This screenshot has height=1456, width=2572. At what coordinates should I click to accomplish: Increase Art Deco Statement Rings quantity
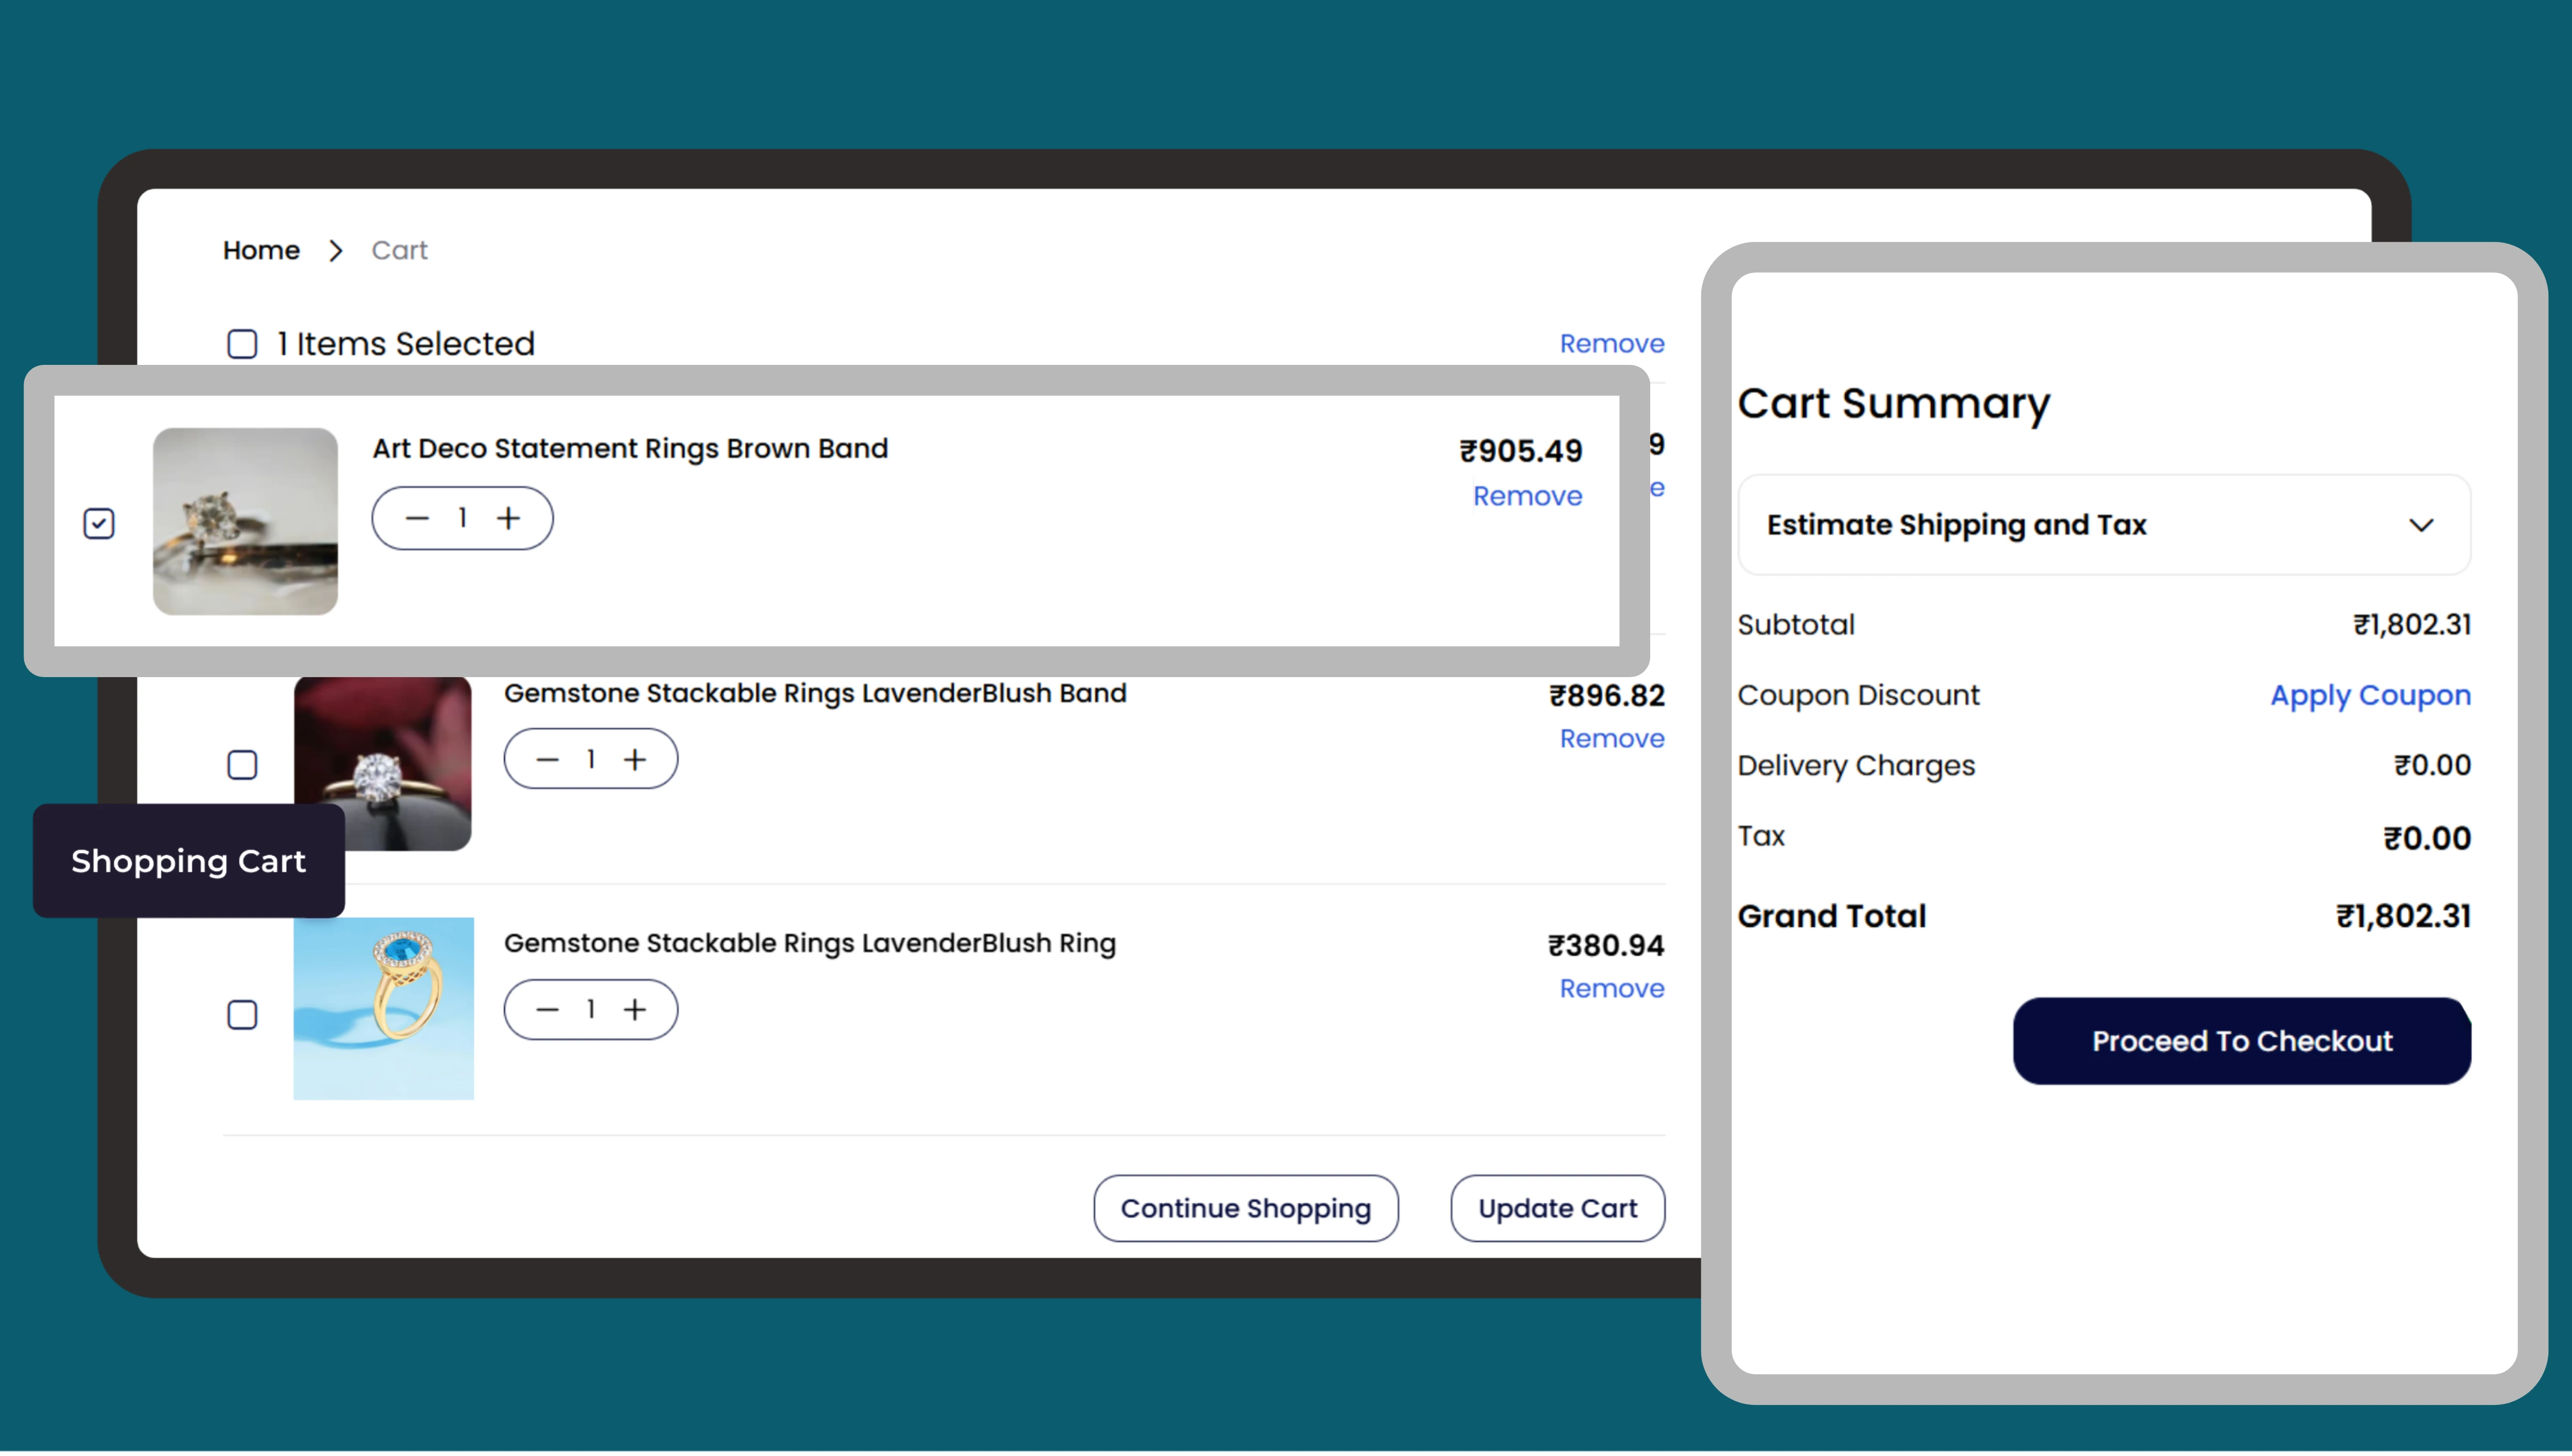point(509,518)
